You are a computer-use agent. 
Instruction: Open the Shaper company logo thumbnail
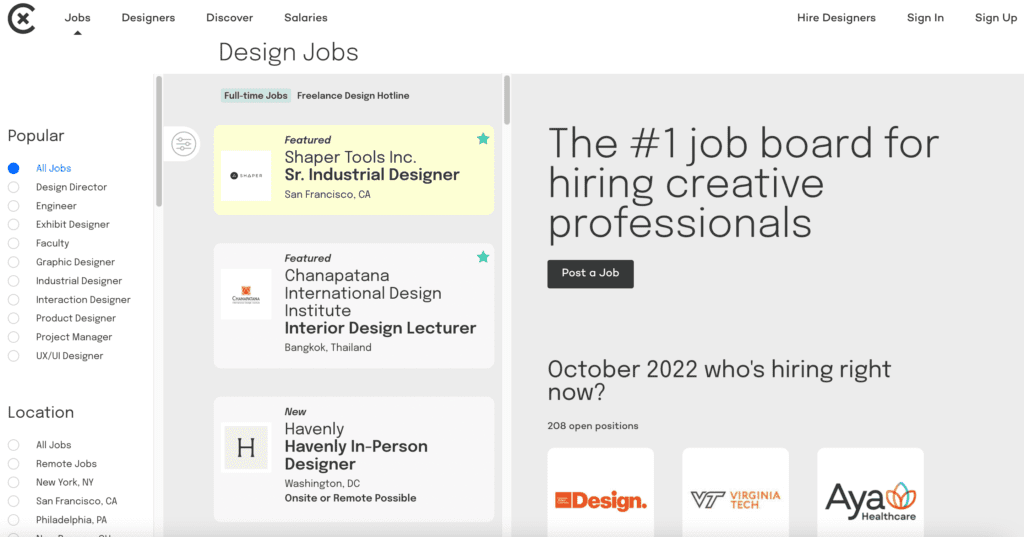tap(246, 176)
